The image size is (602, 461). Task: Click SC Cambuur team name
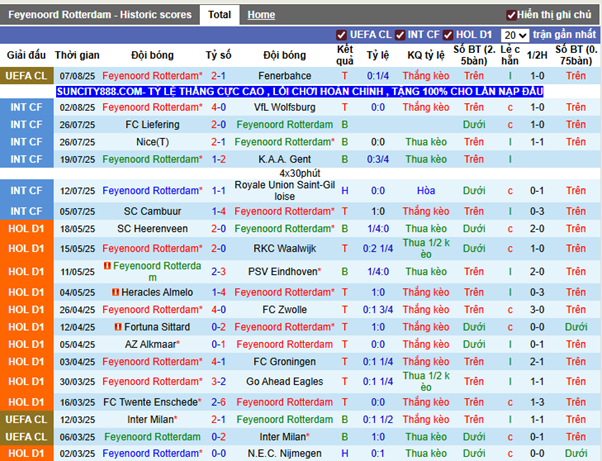tap(152, 211)
